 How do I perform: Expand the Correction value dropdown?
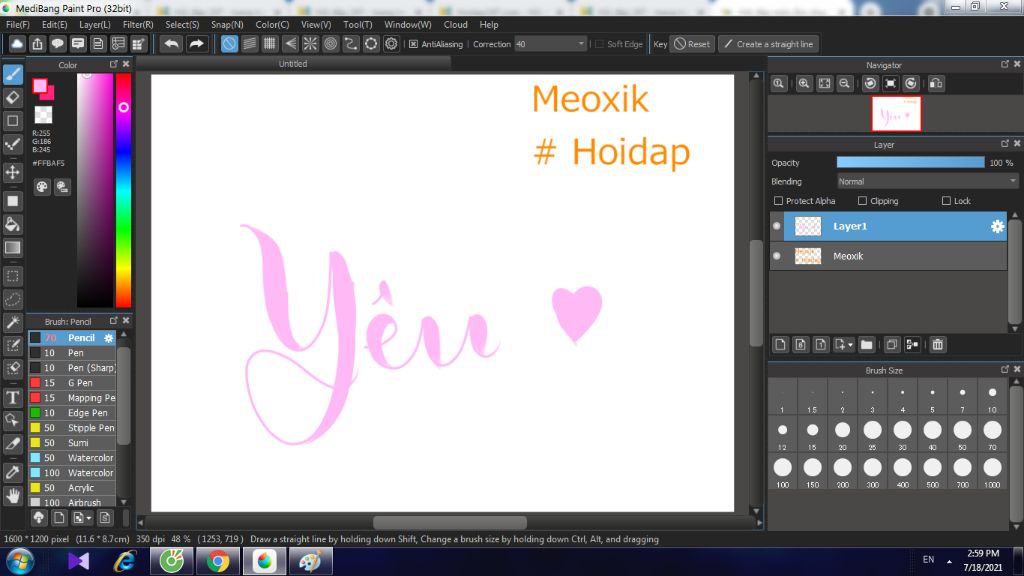581,44
